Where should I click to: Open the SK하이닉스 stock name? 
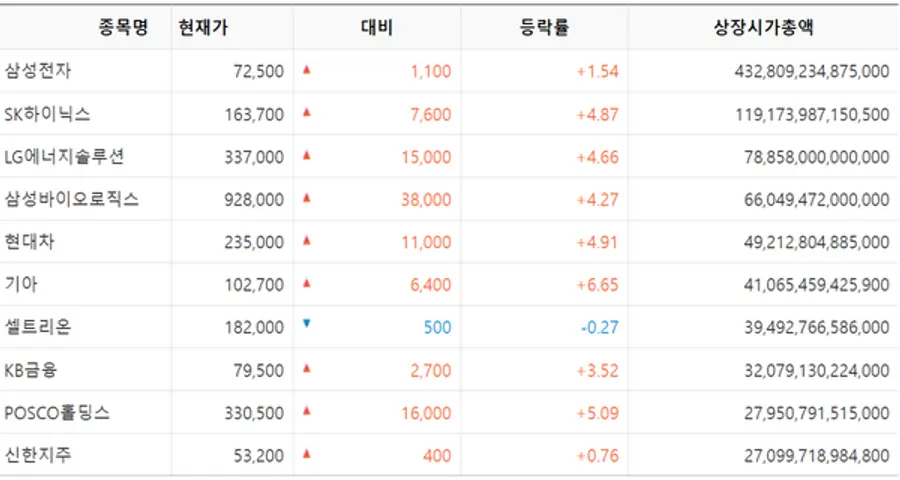[47, 114]
